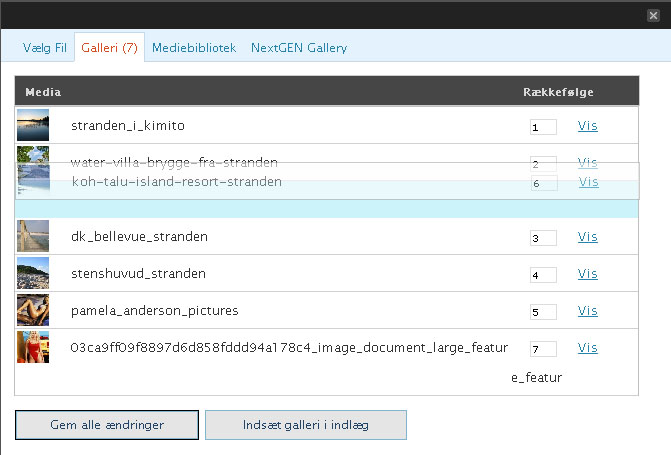The height and width of the screenshot is (455, 671).
Task: Click the dk_bellevue_stranden thumbnail image
Action: tap(33, 237)
